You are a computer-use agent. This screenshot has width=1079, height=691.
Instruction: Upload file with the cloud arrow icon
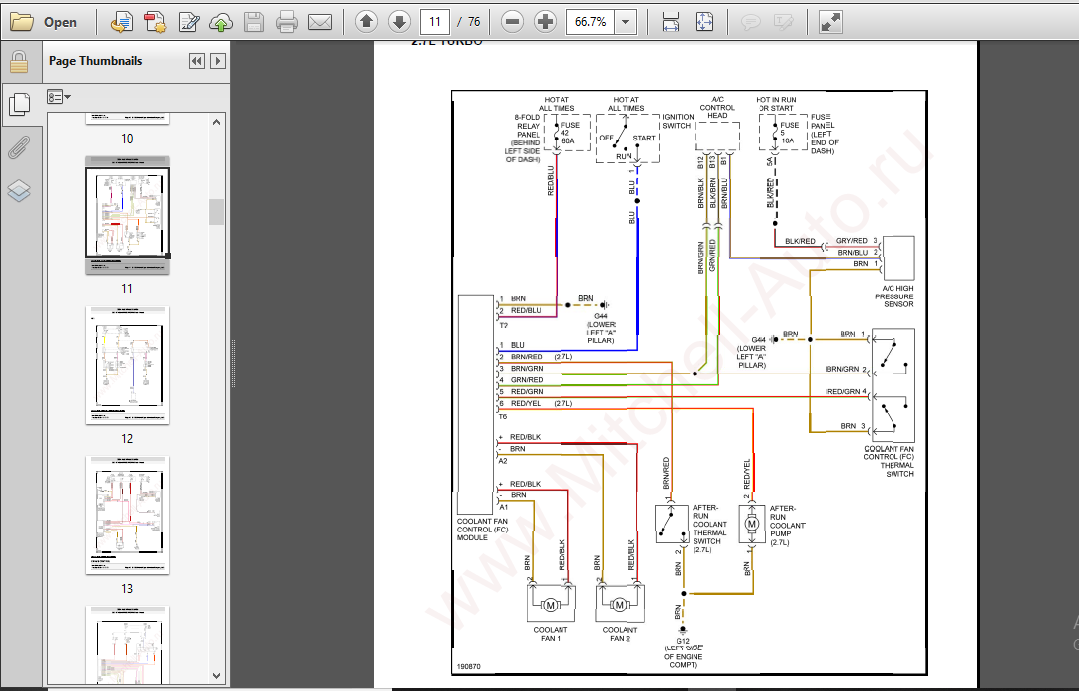tap(221, 22)
